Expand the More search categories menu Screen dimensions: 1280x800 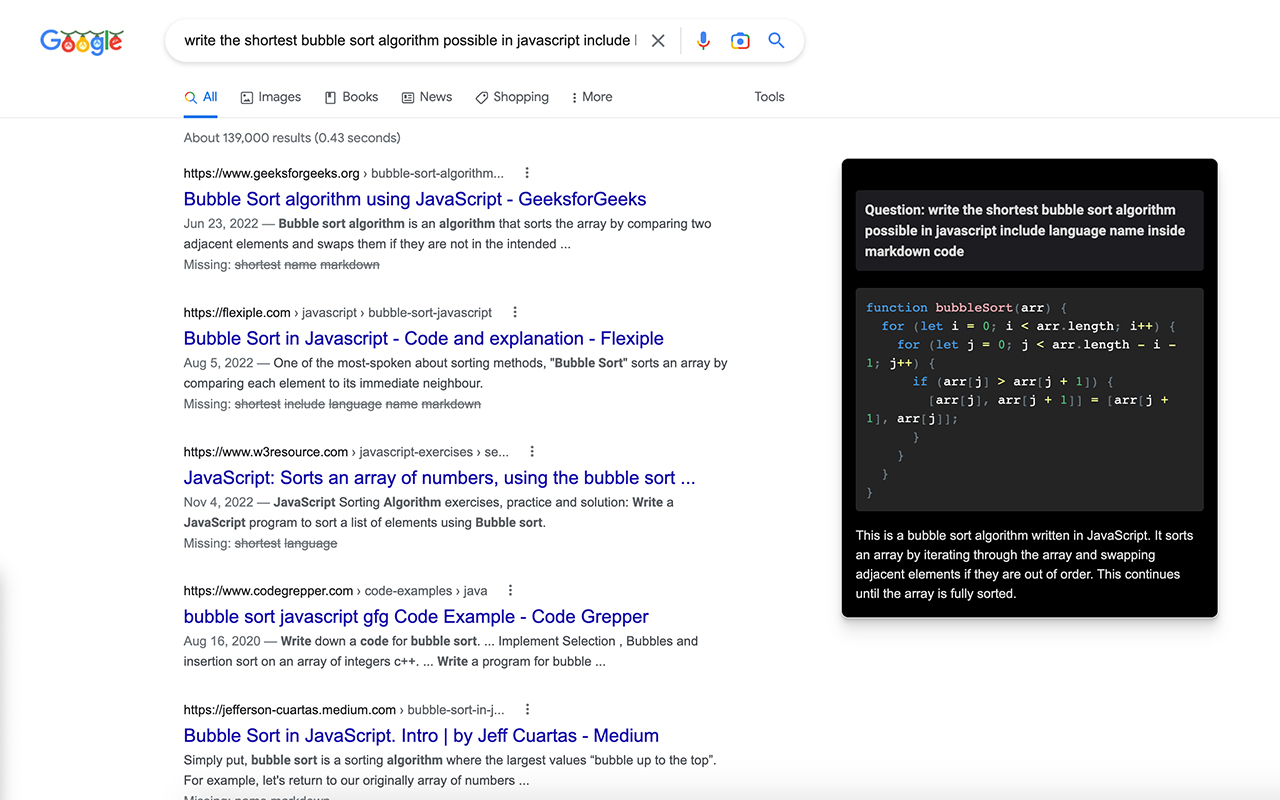[x=591, y=97]
